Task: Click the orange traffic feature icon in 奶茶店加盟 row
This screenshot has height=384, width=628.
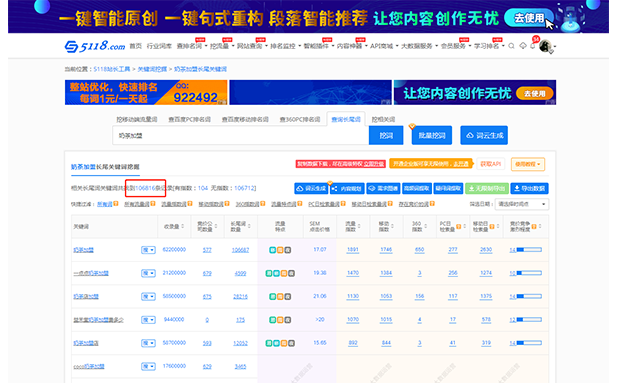Action: [280, 297]
